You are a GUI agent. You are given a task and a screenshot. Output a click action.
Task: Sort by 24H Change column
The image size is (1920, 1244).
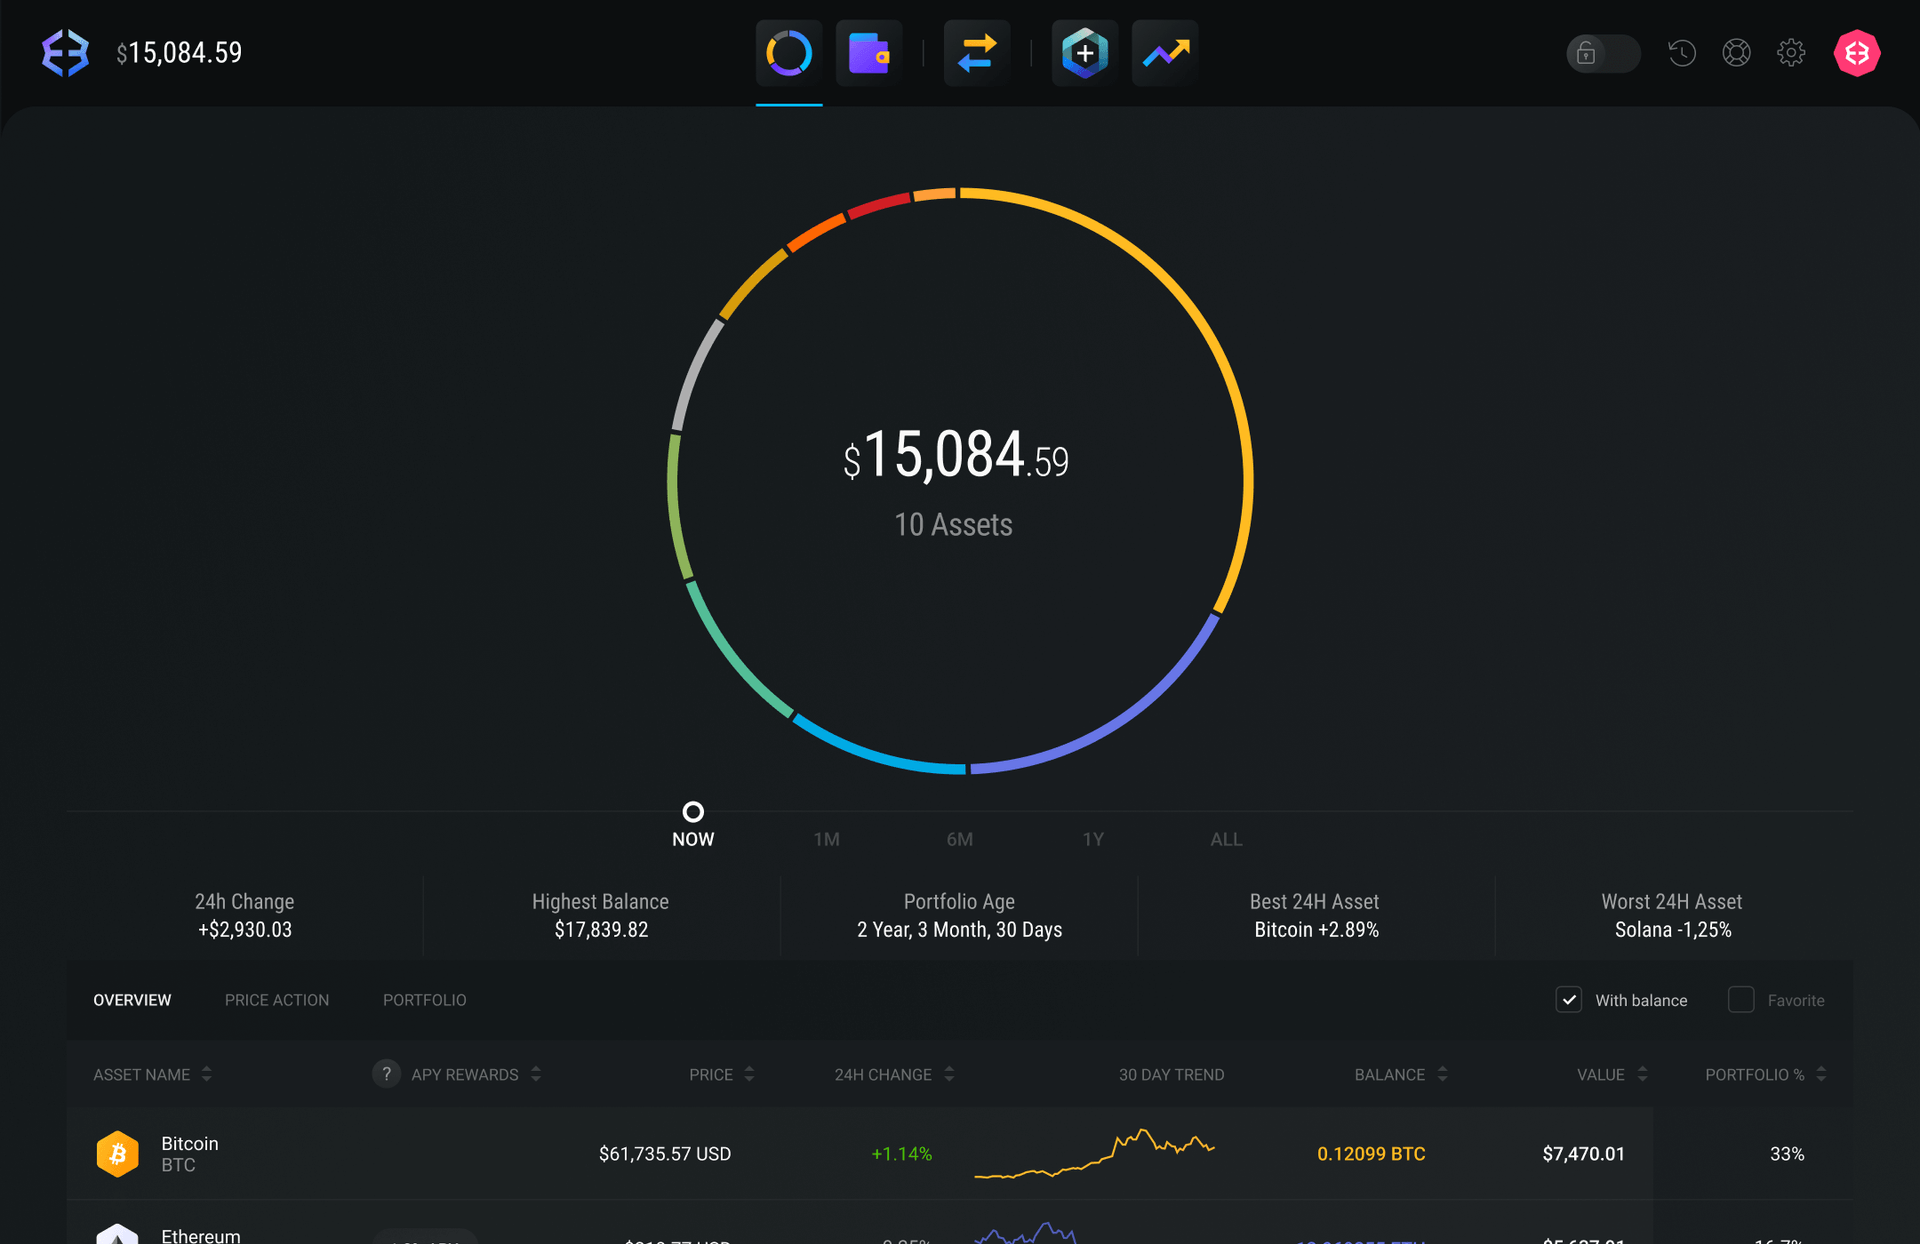[949, 1074]
